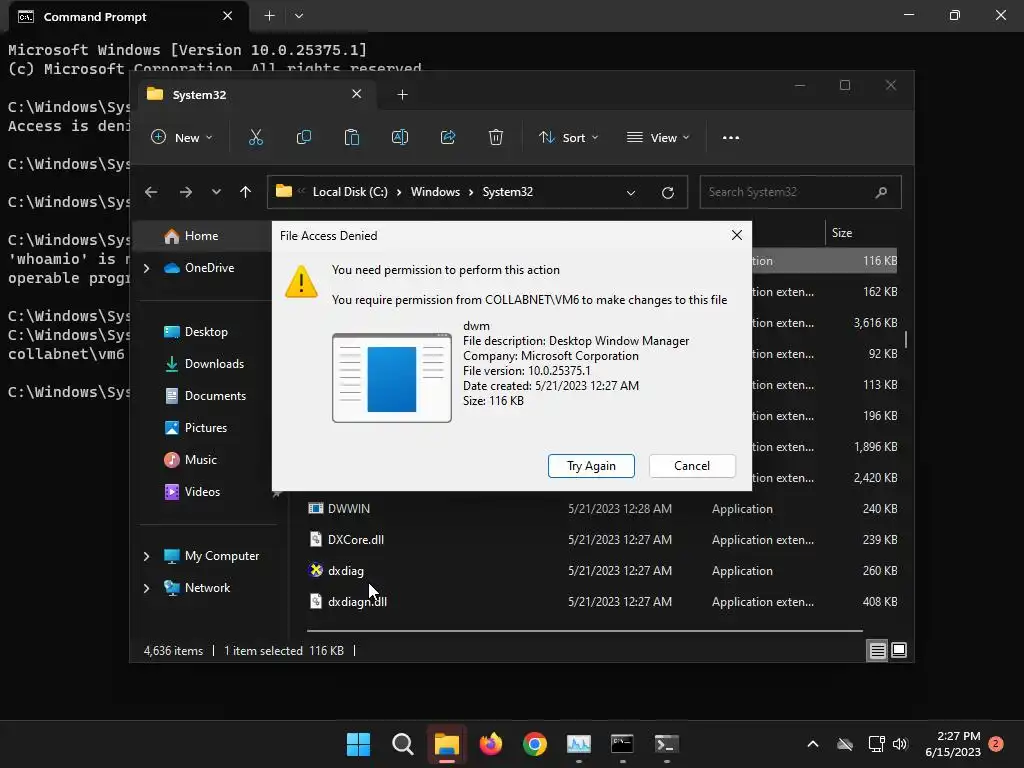Click the Share icon in Explorer toolbar

click(448, 138)
